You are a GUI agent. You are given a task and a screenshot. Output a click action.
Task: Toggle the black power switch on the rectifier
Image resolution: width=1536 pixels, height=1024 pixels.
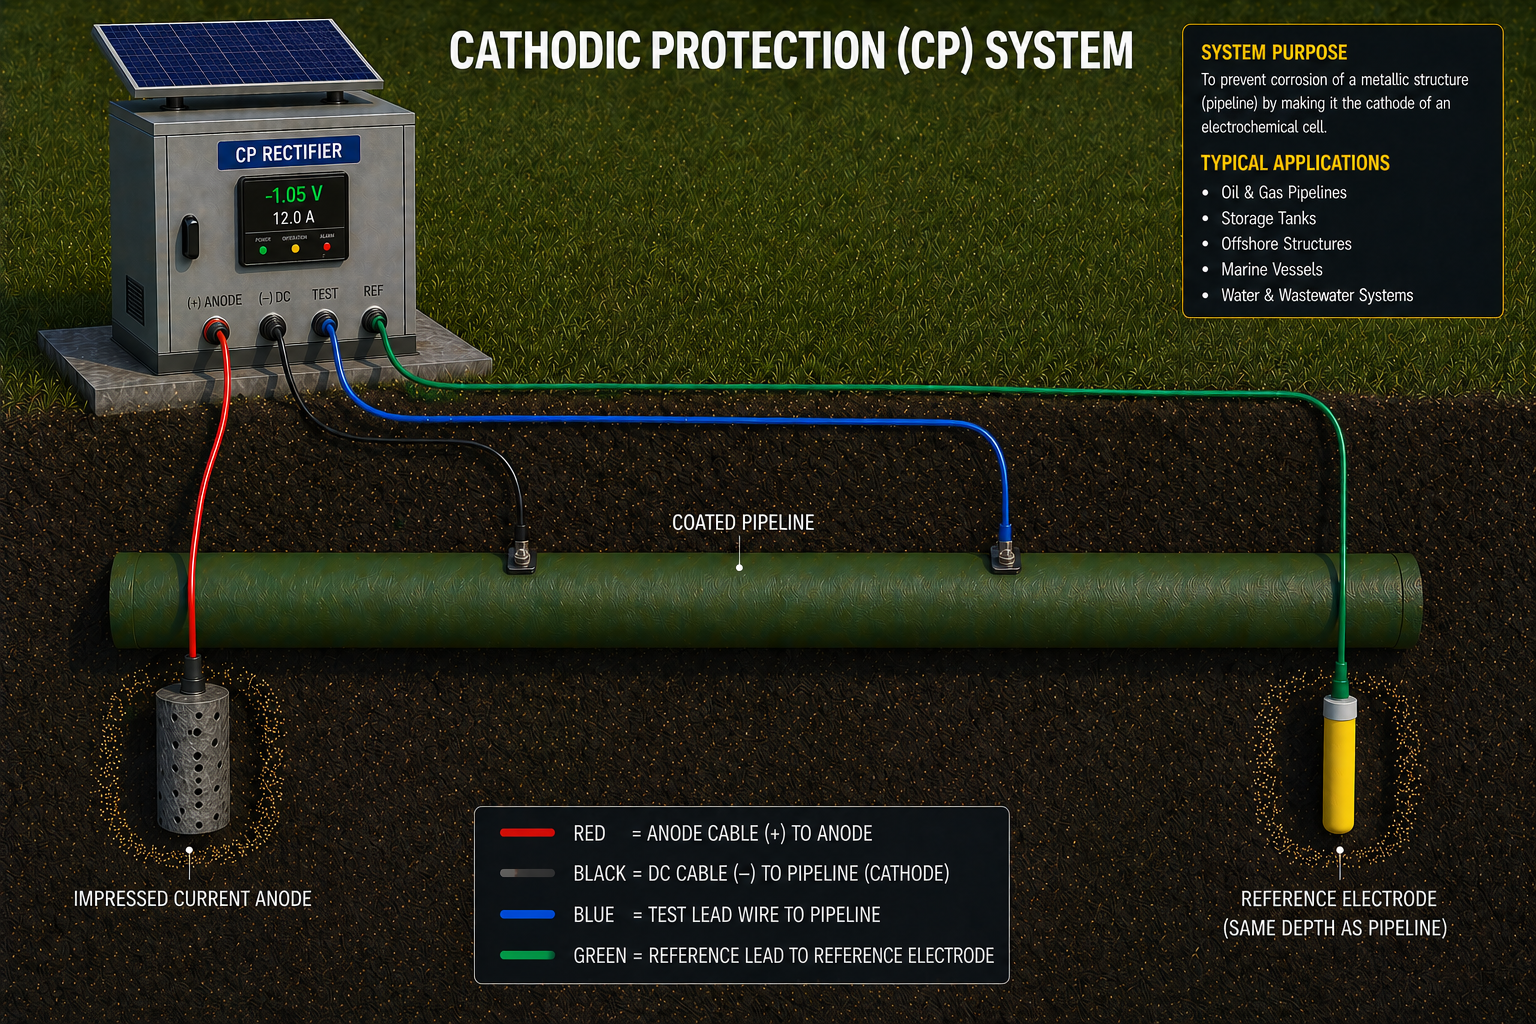tap(190, 235)
